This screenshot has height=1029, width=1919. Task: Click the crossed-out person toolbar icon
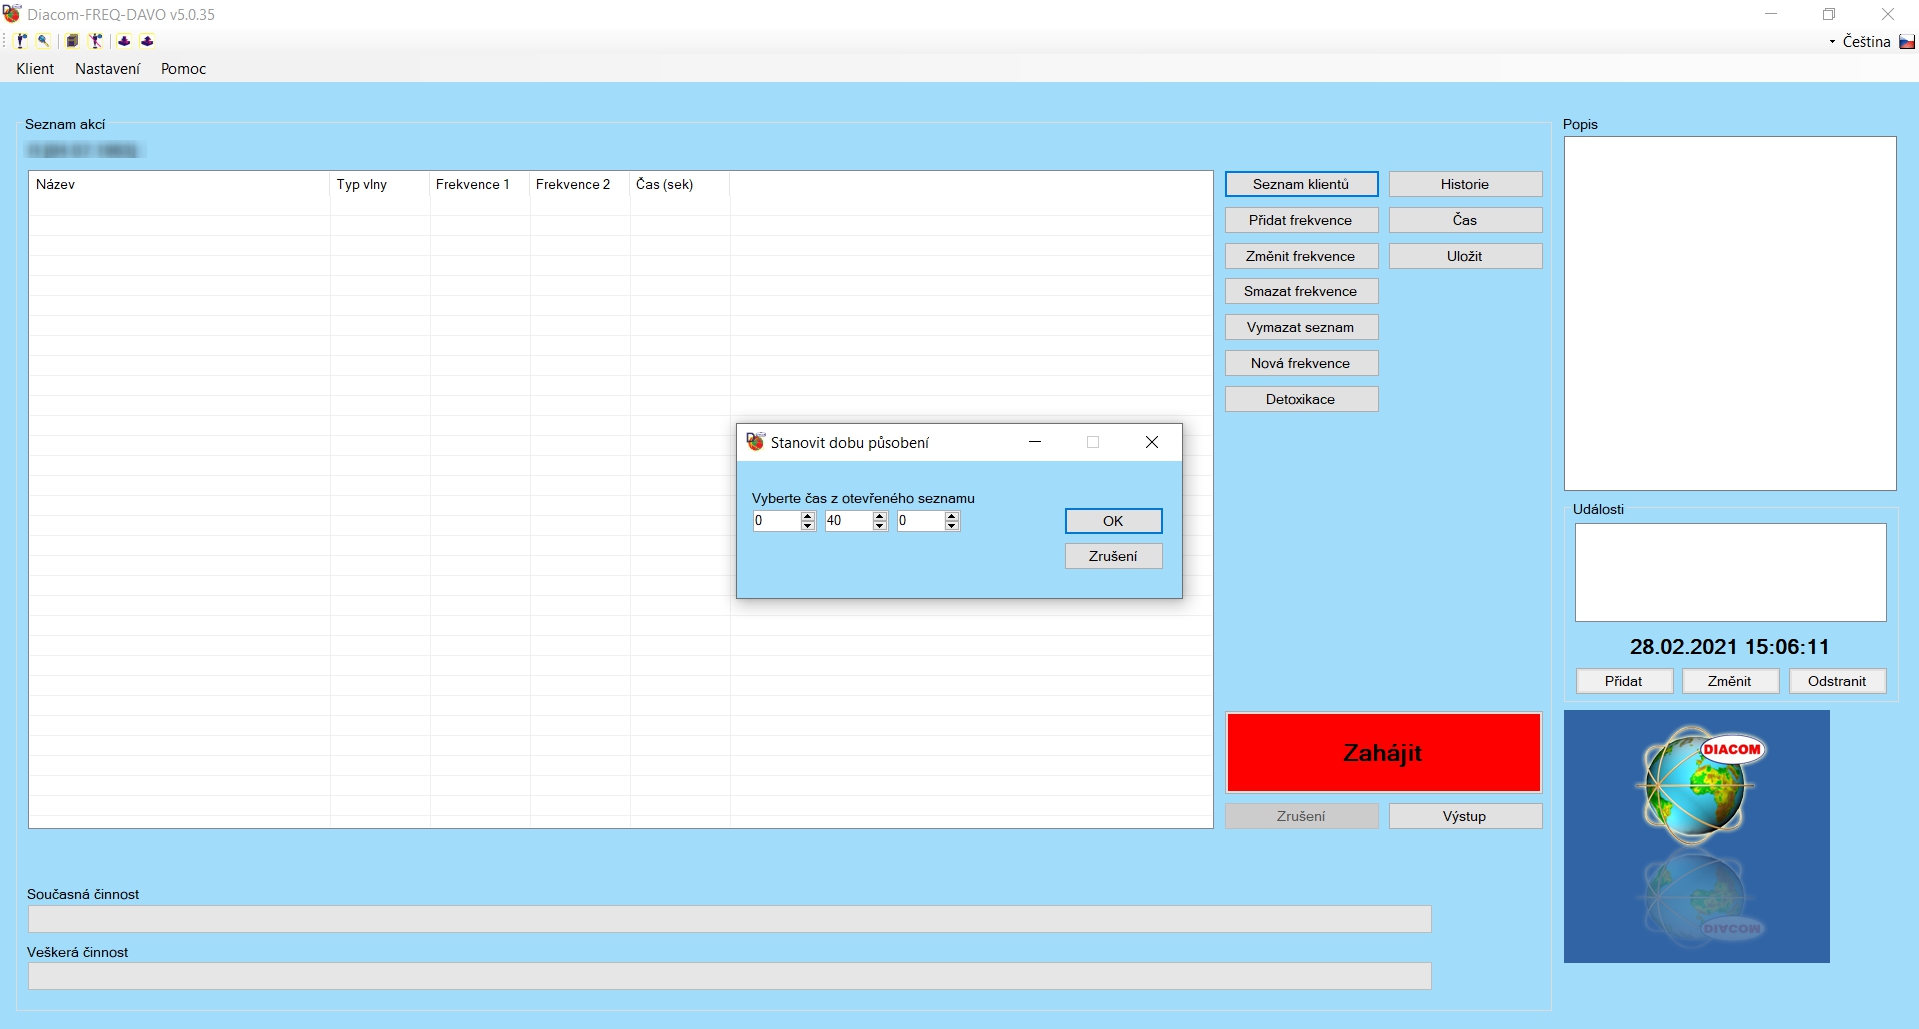click(x=96, y=41)
